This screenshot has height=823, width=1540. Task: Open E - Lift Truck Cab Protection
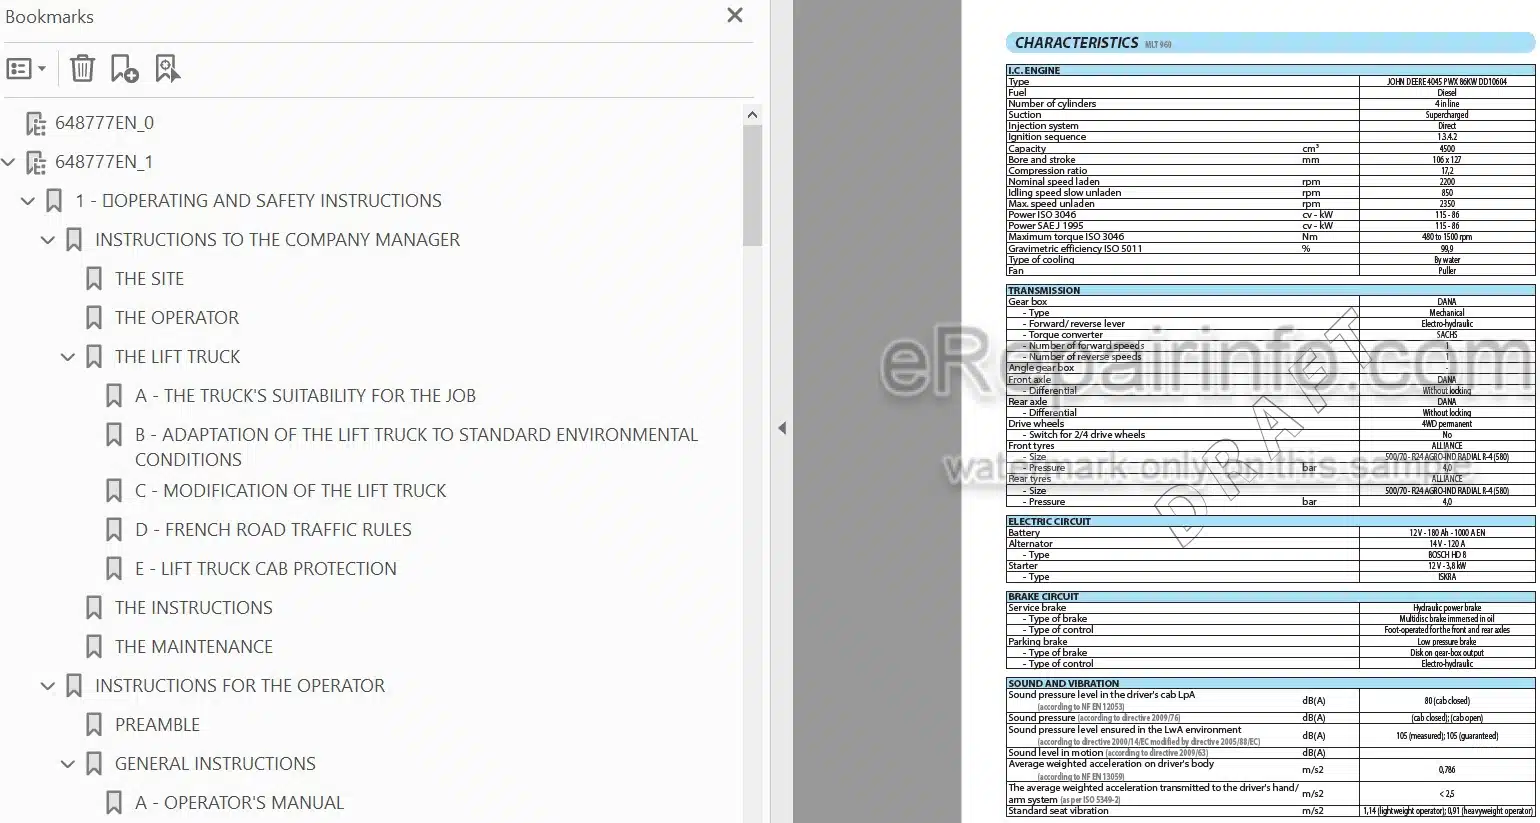pos(265,569)
